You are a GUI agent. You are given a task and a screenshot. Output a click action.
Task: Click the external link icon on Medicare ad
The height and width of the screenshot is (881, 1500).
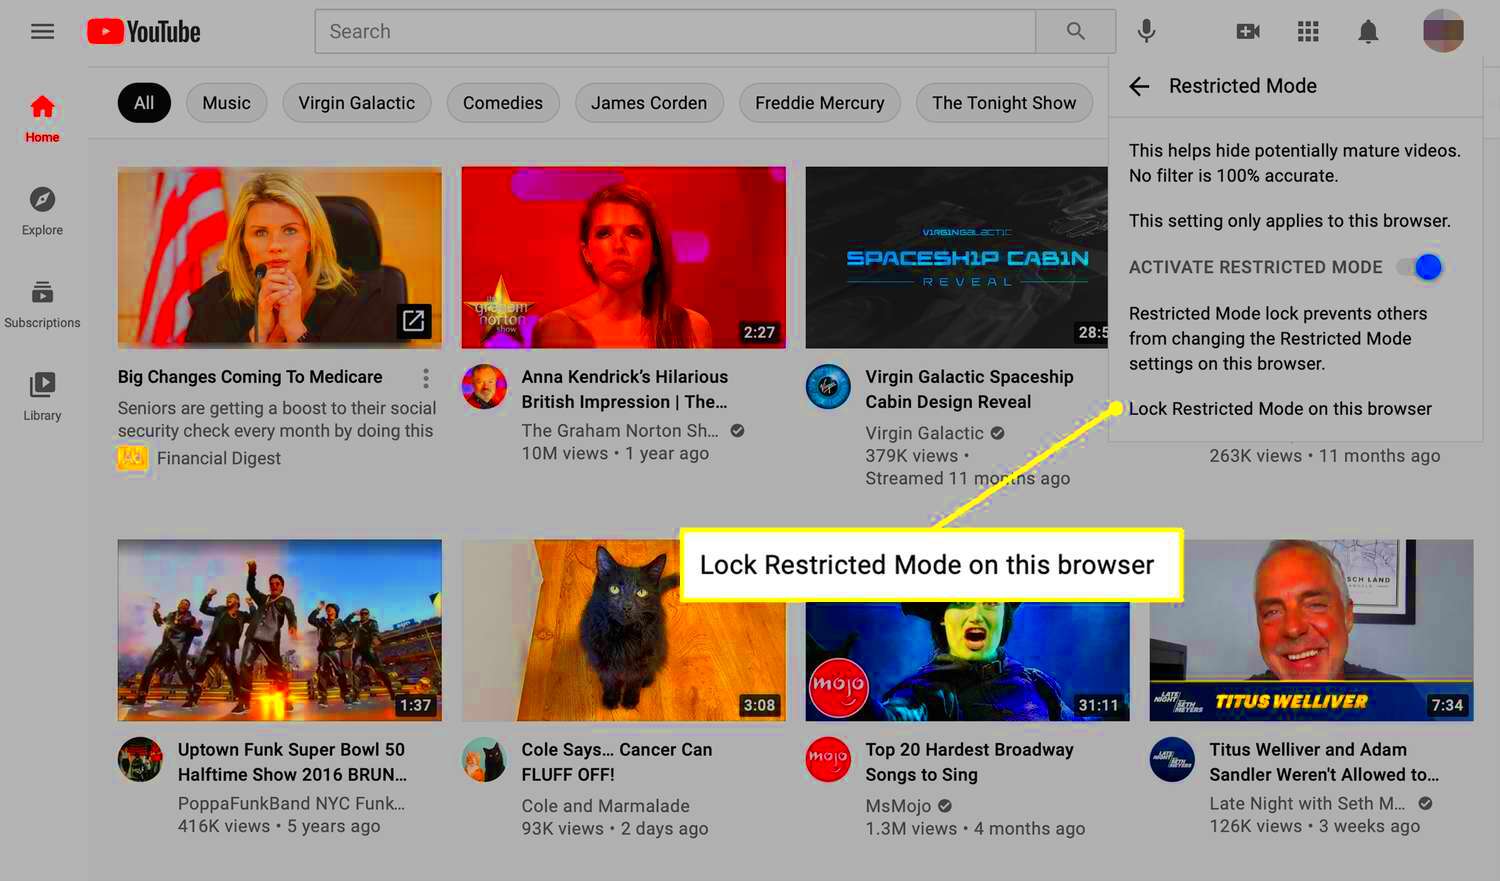point(413,320)
